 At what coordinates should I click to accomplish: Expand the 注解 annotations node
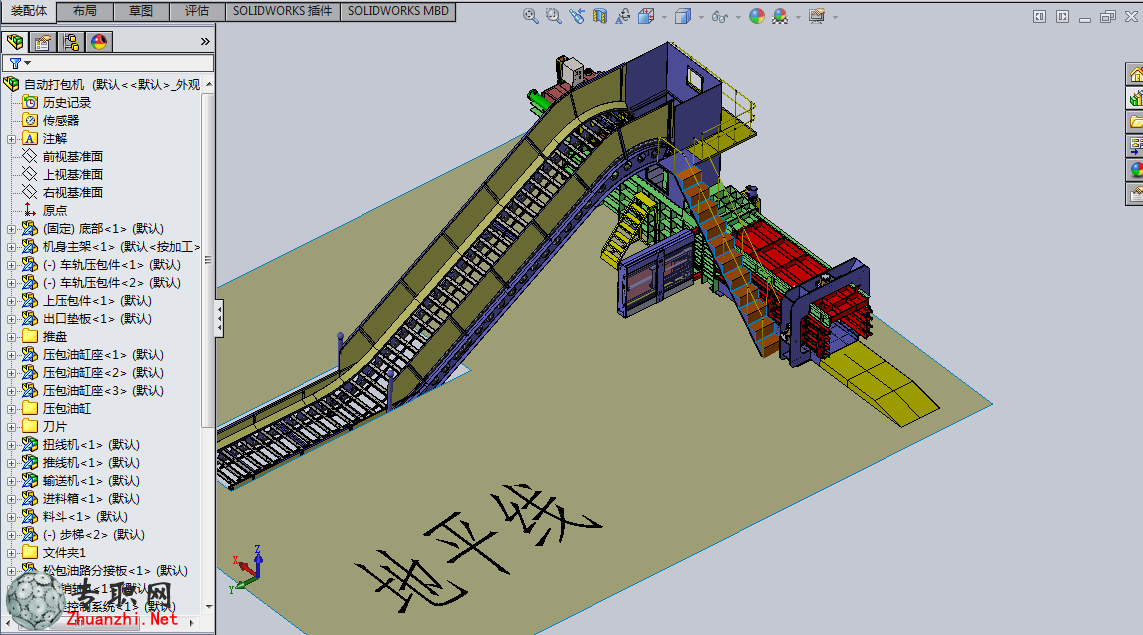tap(11, 139)
